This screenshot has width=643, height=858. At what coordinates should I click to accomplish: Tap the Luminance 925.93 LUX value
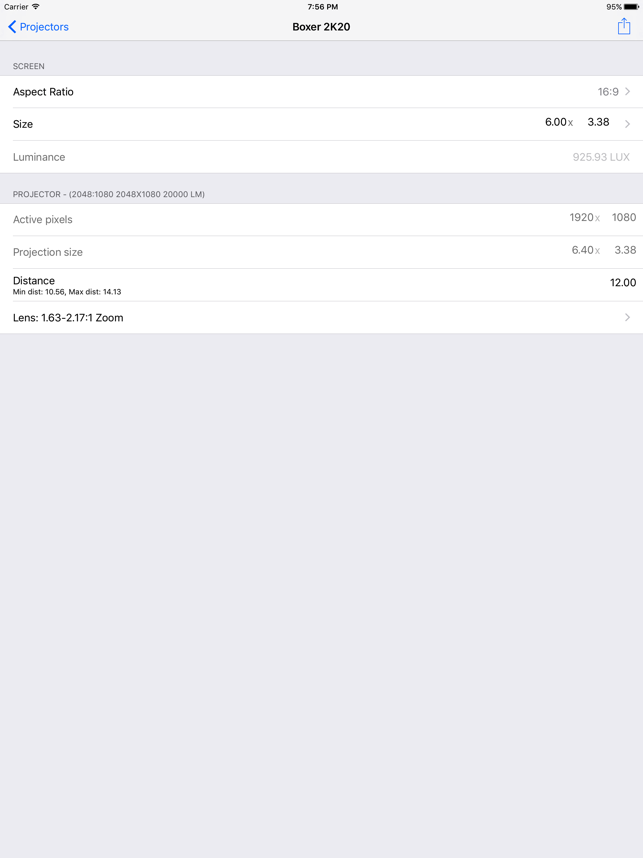pyautogui.click(x=601, y=157)
